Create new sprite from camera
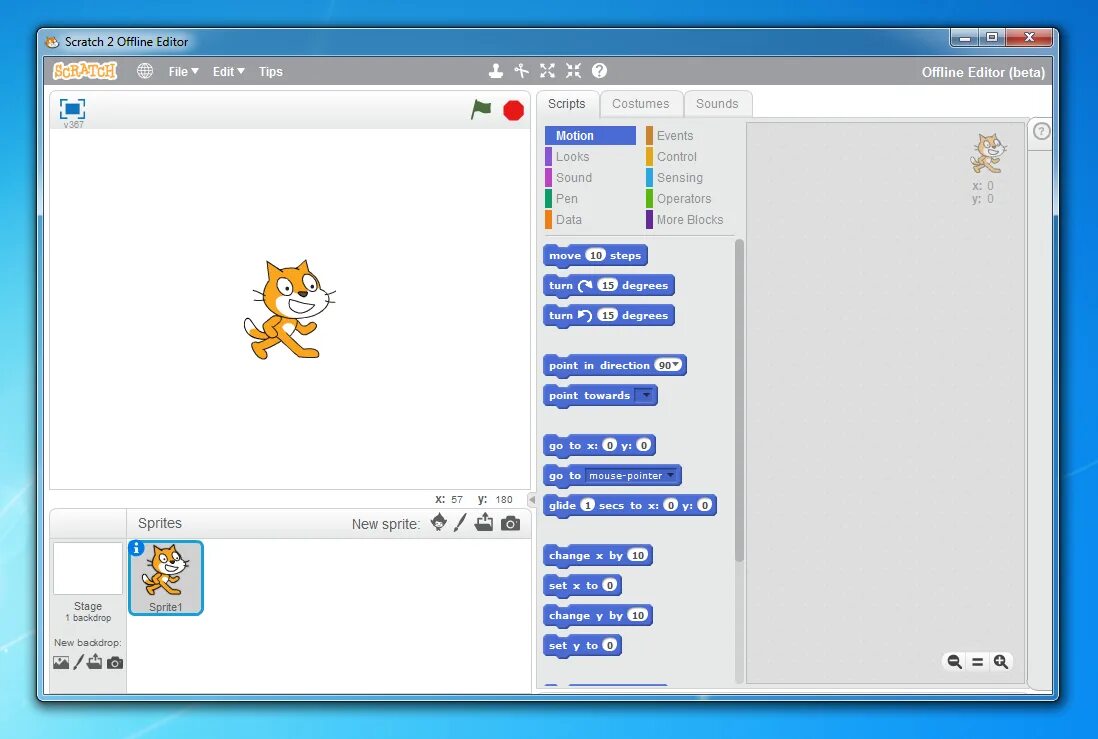1098x739 pixels. coord(510,523)
